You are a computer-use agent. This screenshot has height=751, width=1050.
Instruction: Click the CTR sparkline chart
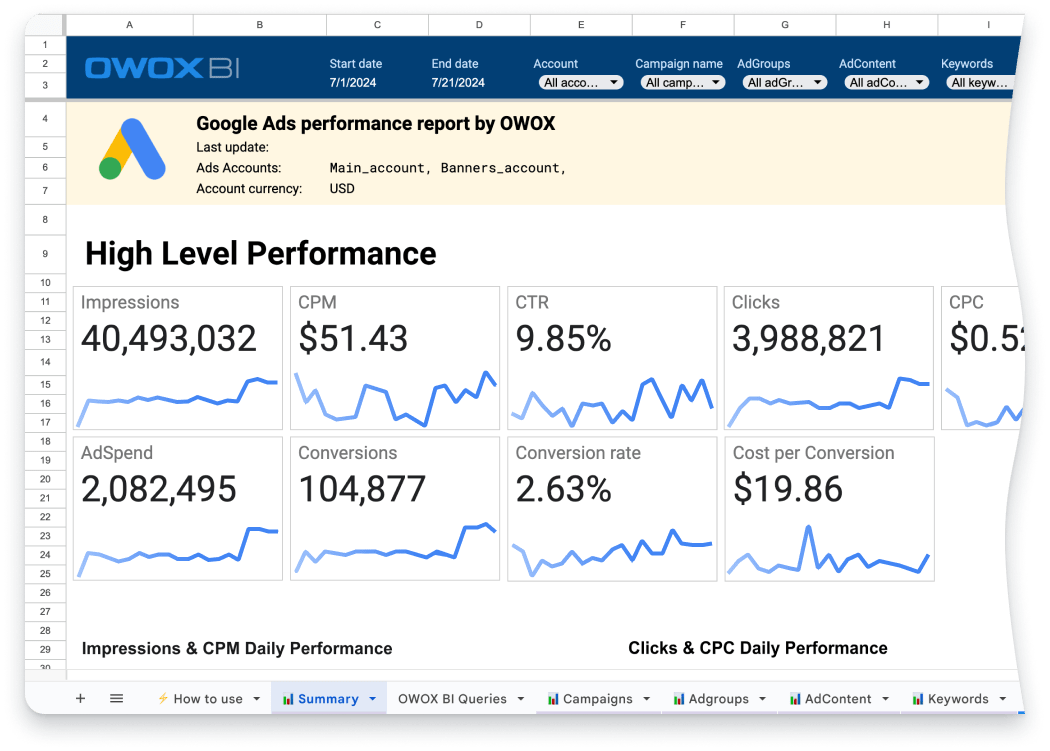612,402
